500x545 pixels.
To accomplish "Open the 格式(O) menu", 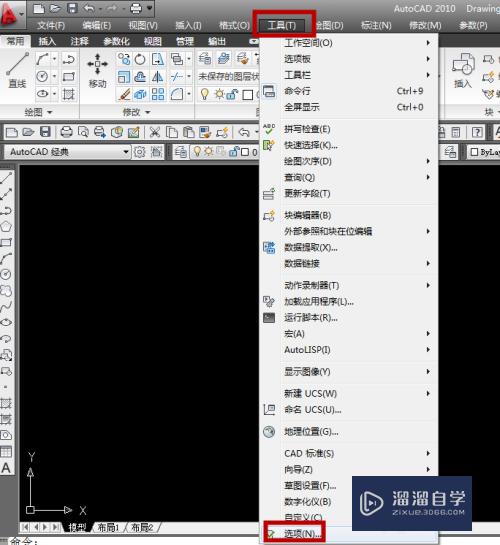I will point(234,25).
